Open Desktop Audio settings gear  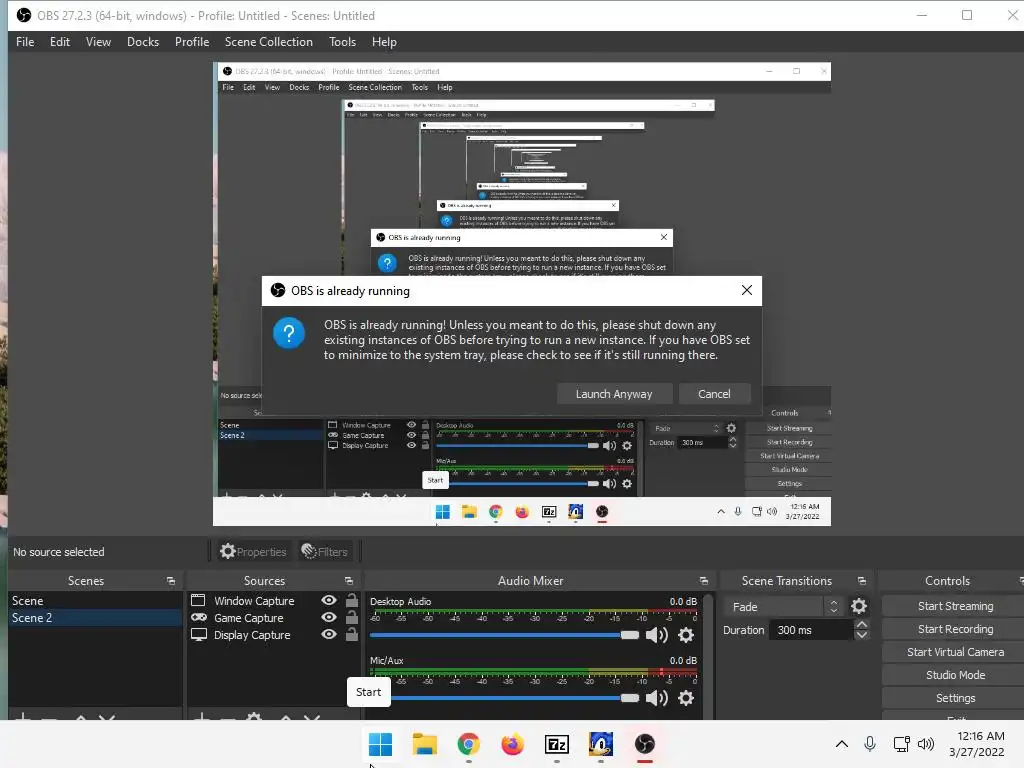tap(686, 635)
